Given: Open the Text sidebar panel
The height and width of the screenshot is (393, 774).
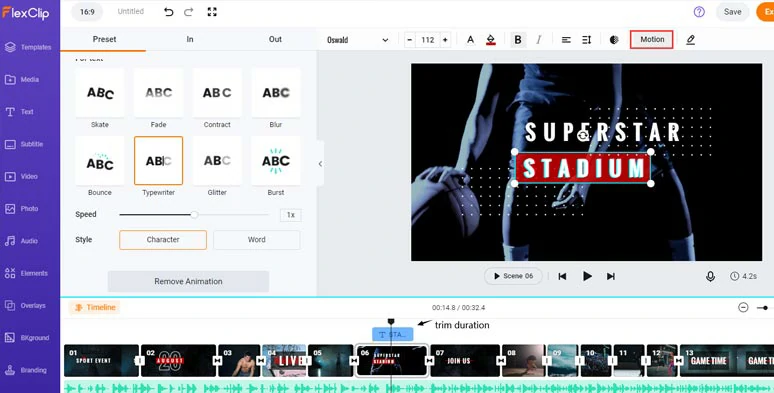Looking at the screenshot, I should (20, 112).
